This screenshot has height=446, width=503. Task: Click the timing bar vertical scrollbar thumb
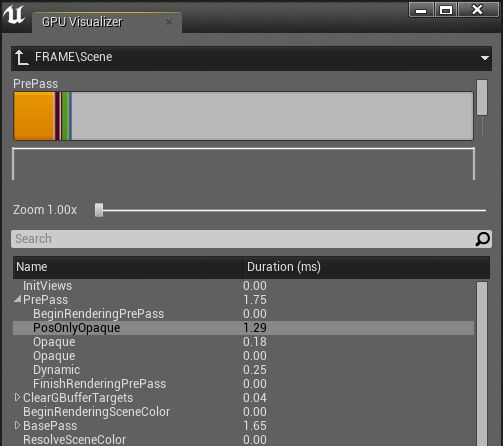pos(482,97)
